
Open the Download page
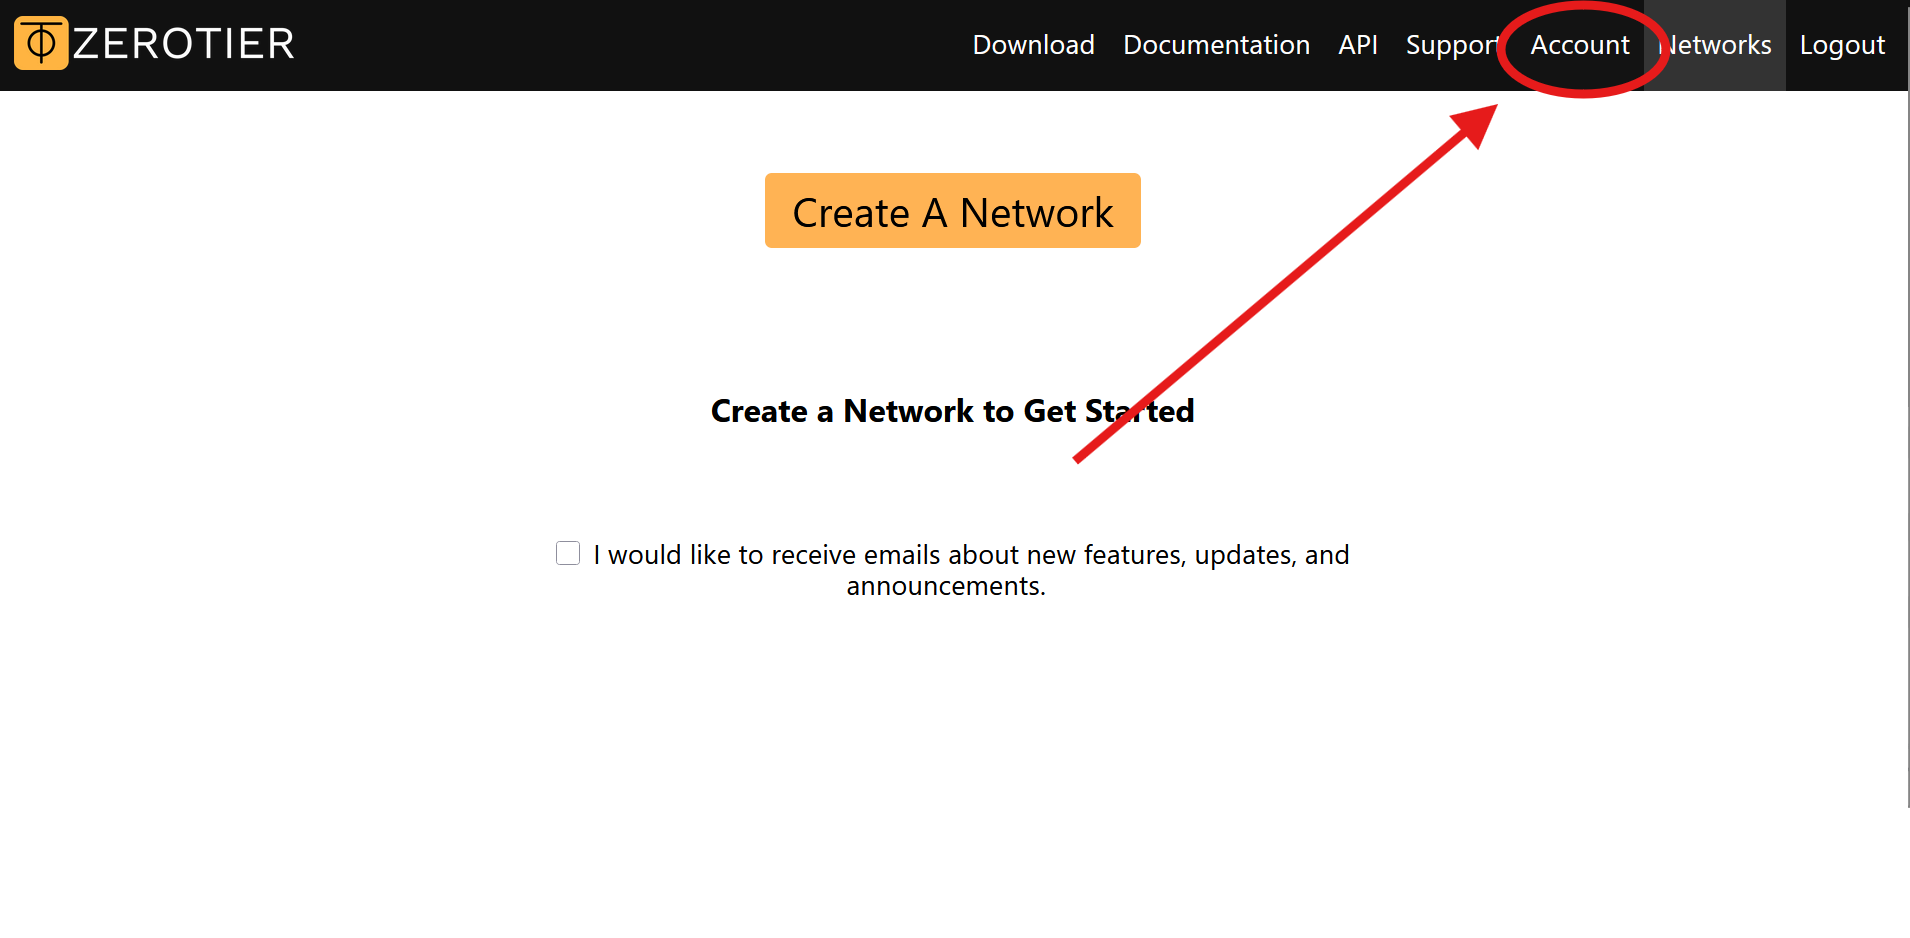pos(1033,45)
